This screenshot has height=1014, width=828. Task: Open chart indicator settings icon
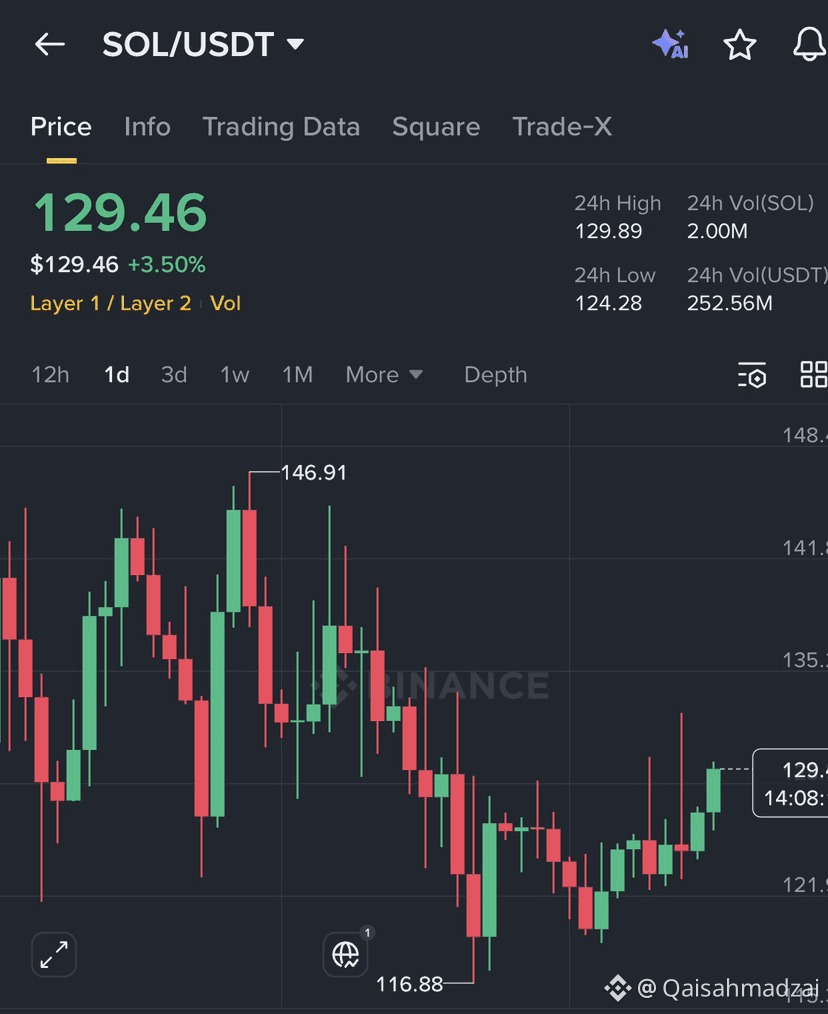[752, 374]
